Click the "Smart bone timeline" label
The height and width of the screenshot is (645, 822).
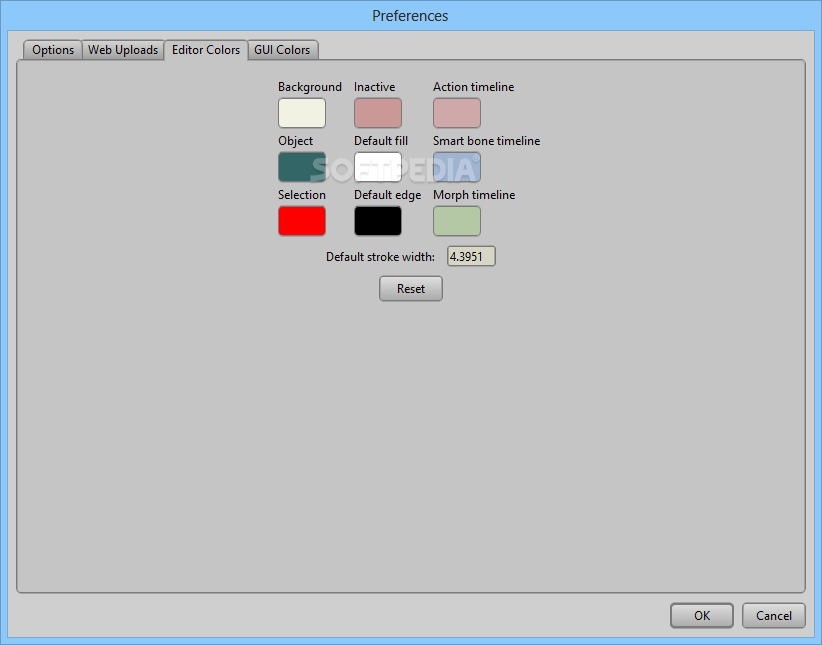click(486, 141)
